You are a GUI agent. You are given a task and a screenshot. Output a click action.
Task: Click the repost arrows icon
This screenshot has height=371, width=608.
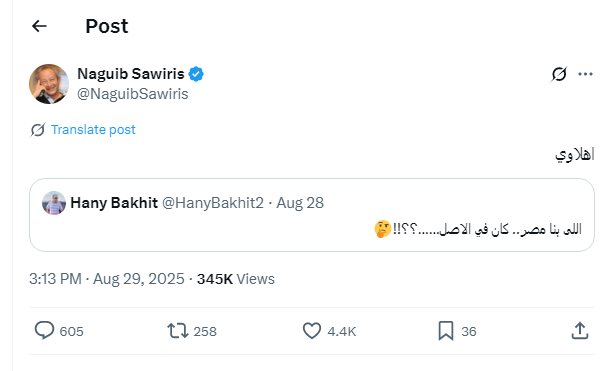[x=178, y=331]
